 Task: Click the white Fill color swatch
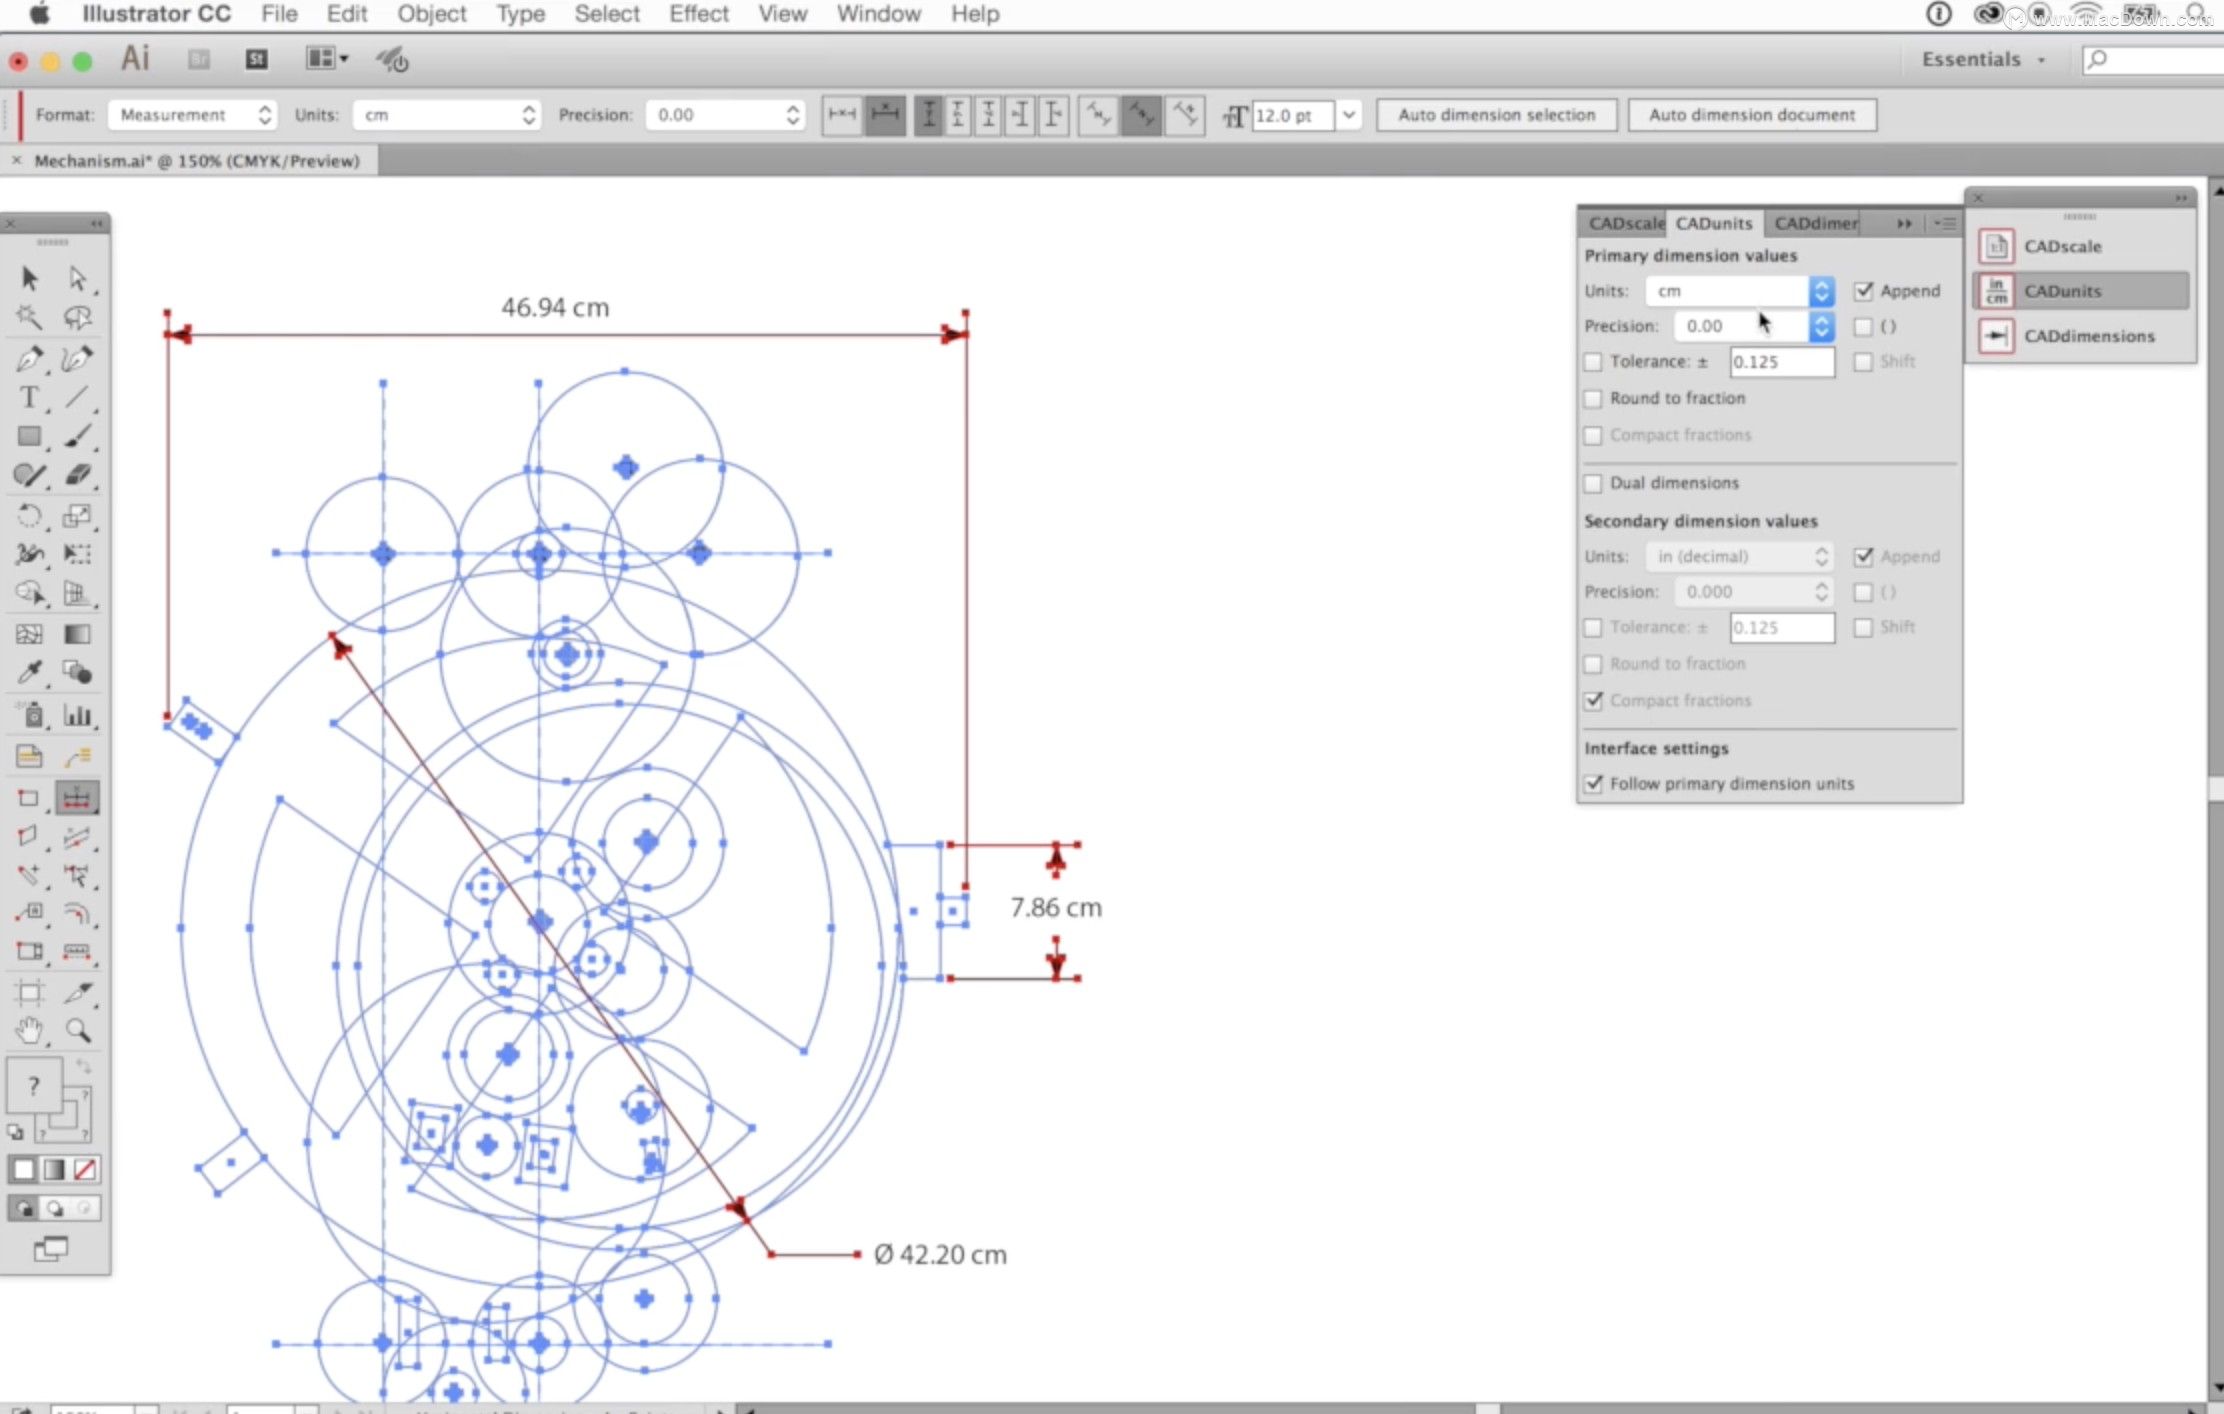coord(24,1169)
